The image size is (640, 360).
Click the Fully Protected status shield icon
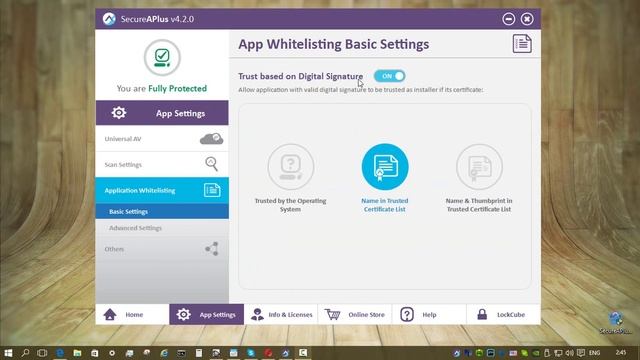point(162,57)
